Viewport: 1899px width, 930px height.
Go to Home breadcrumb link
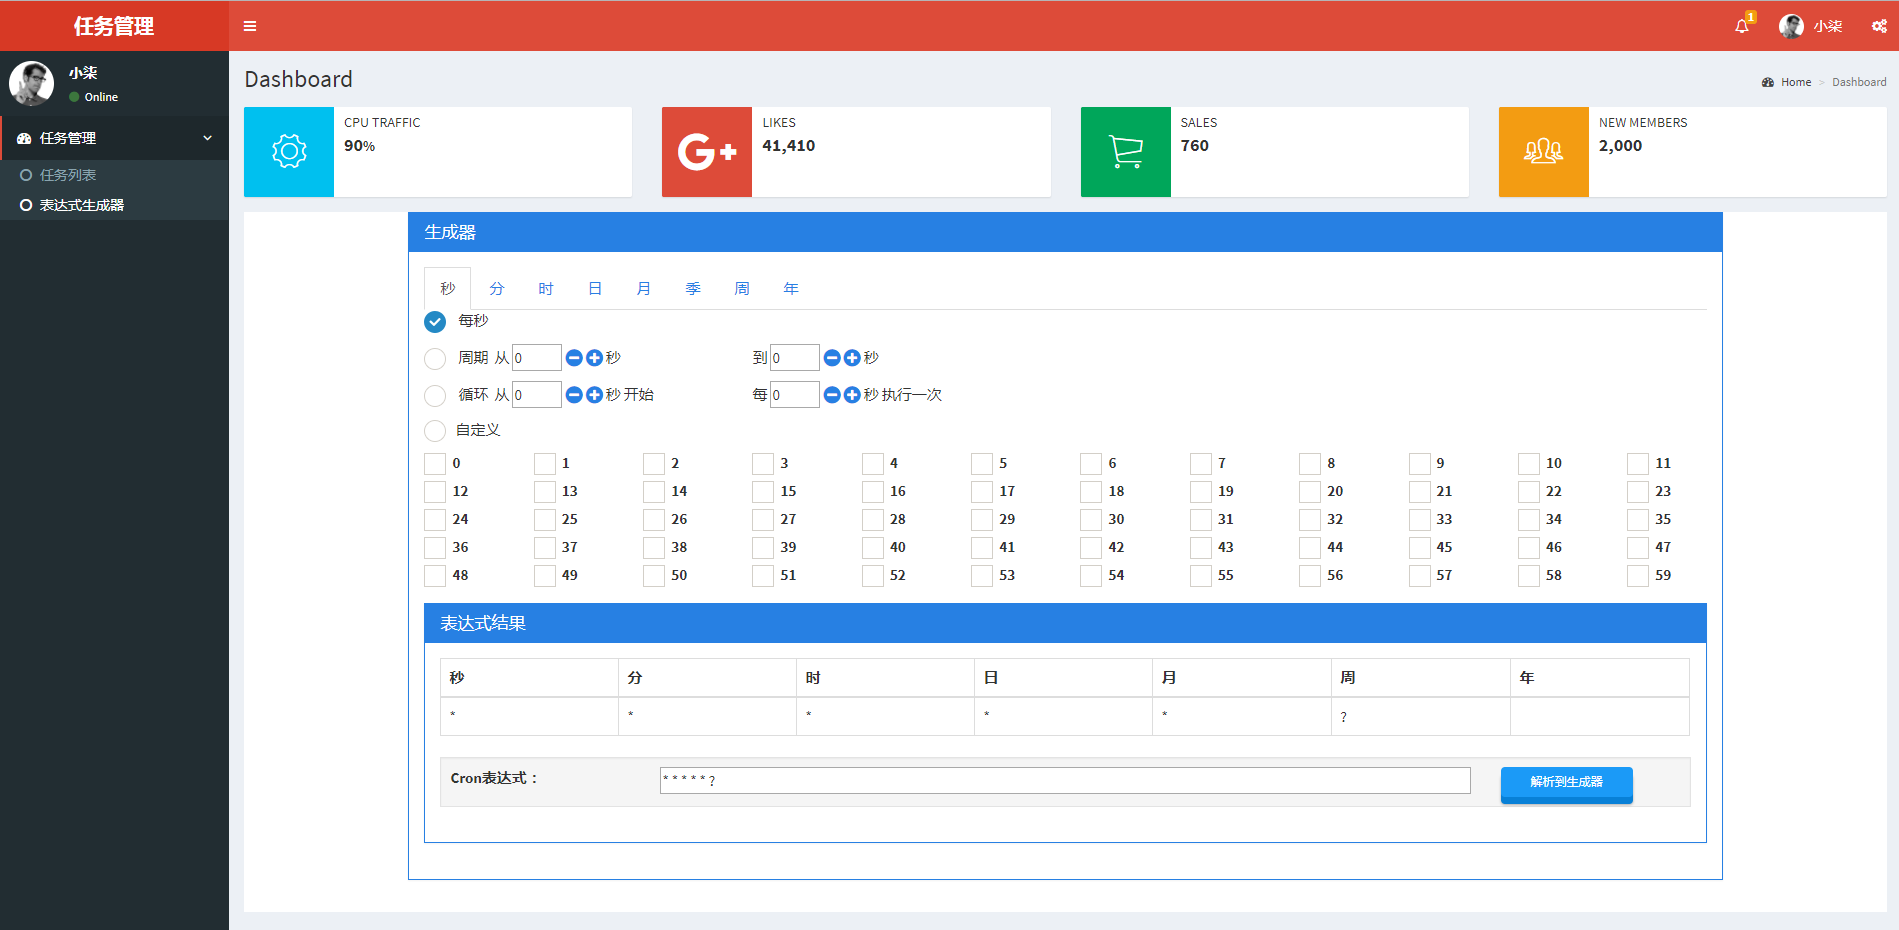[1796, 82]
